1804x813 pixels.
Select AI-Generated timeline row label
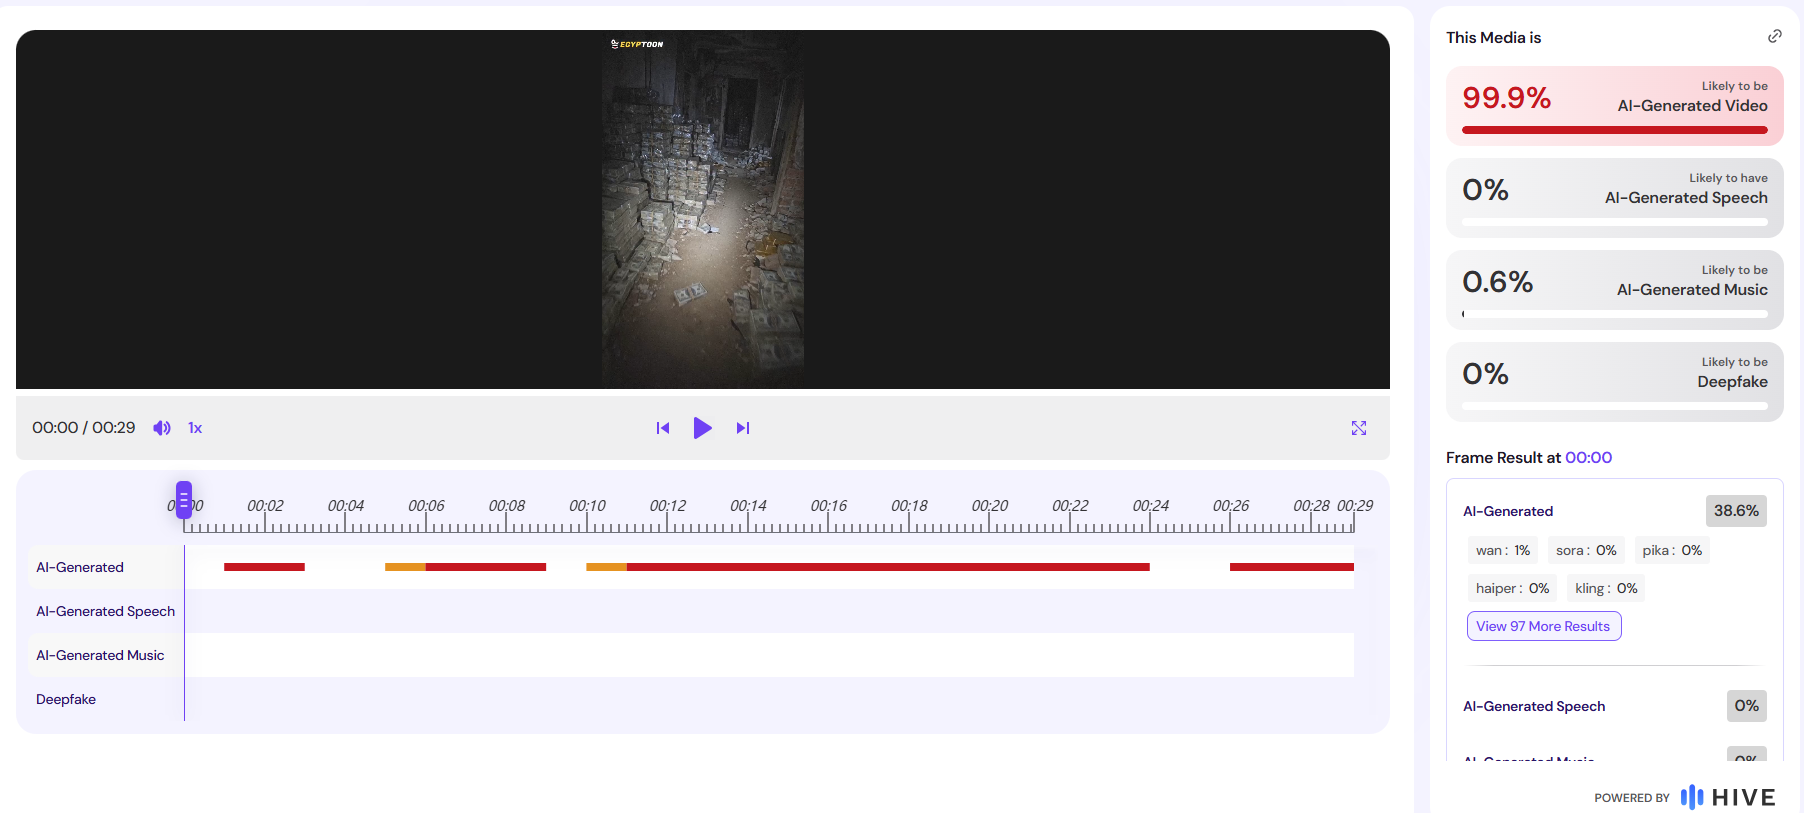(80, 567)
